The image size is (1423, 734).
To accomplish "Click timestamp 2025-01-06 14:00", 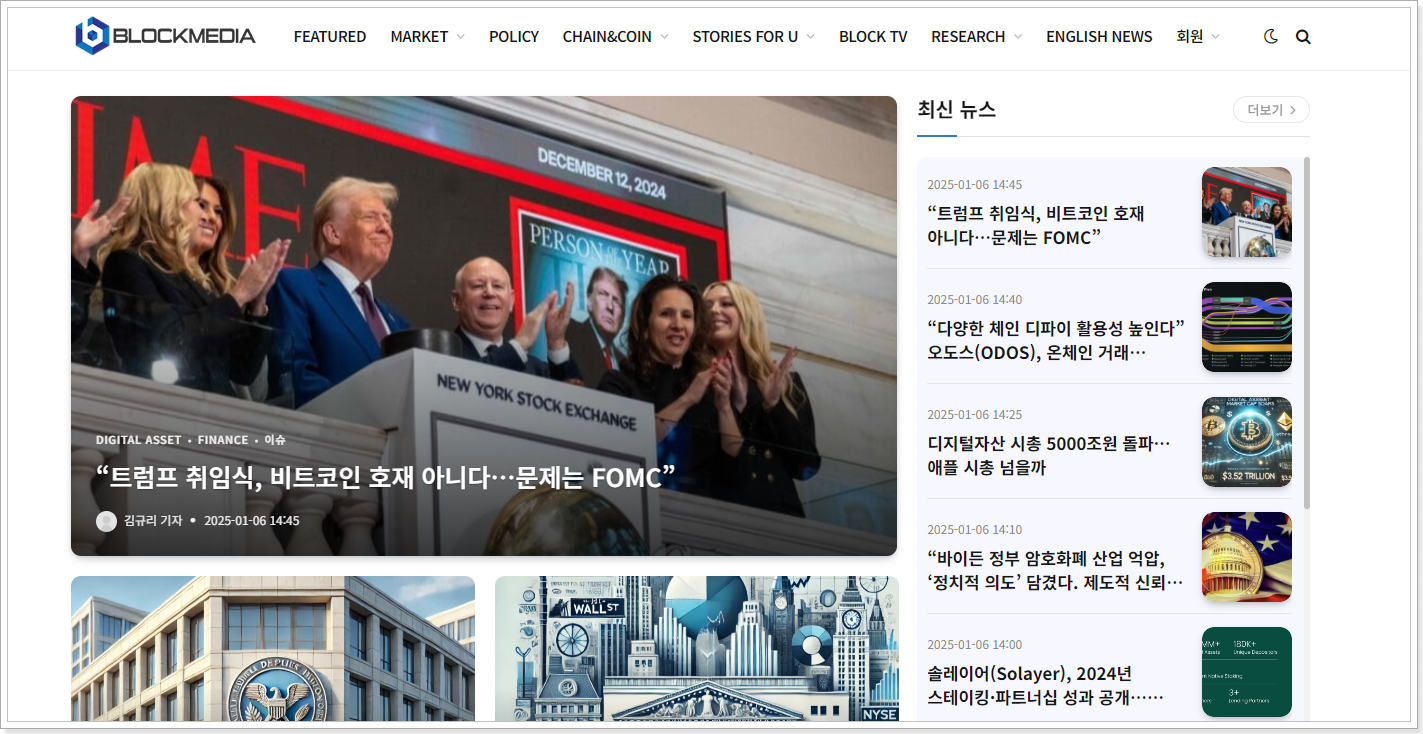I will pos(975,645).
